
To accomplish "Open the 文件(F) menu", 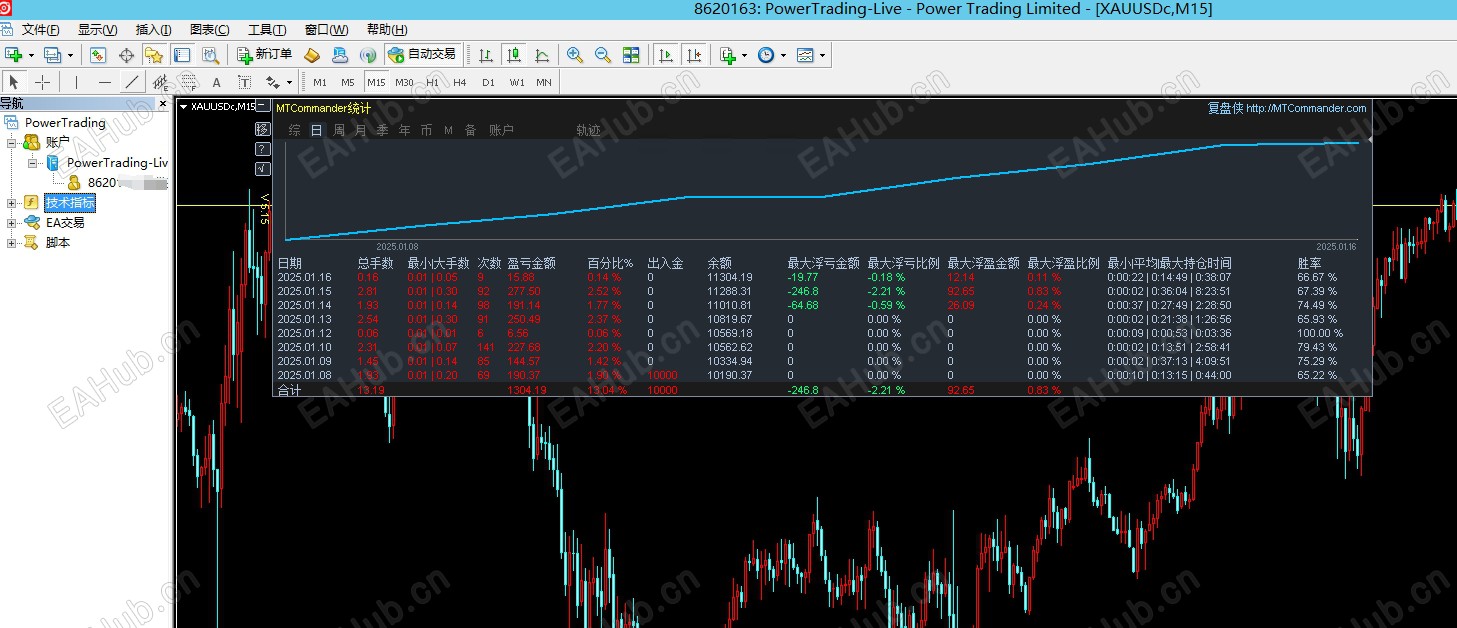I will 40,29.
